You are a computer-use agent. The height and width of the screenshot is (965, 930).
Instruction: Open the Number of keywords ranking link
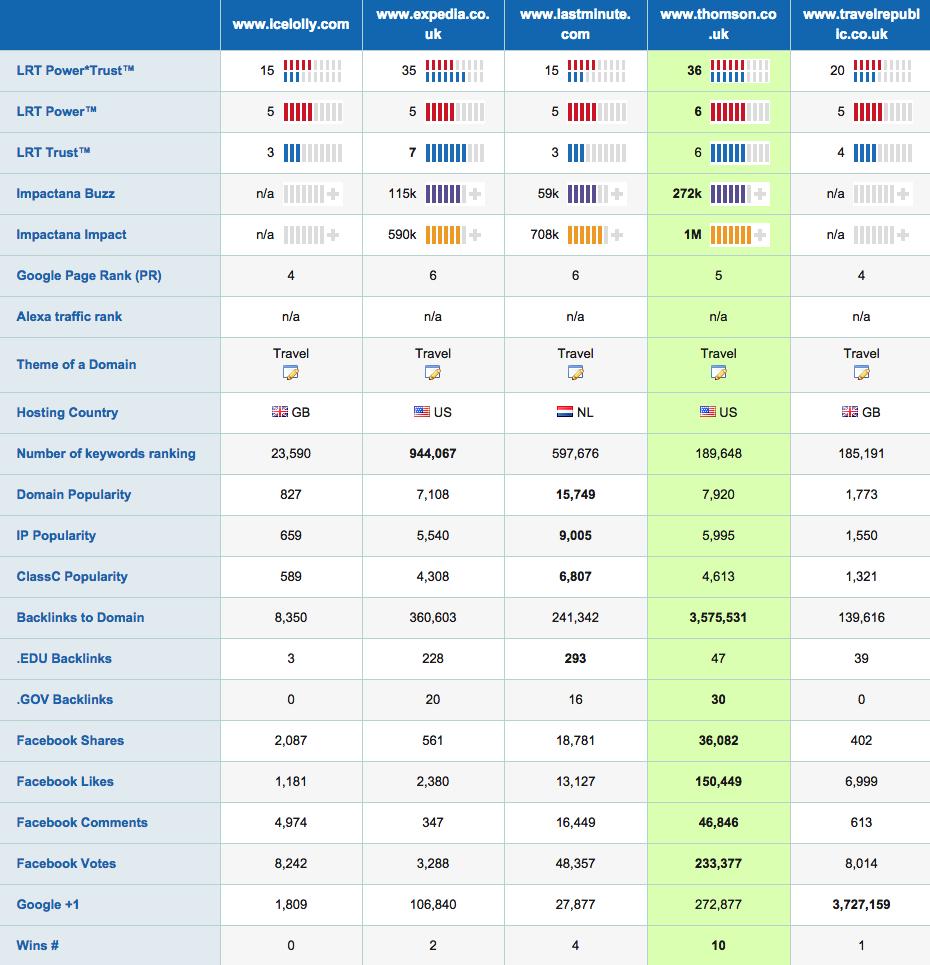pos(106,454)
